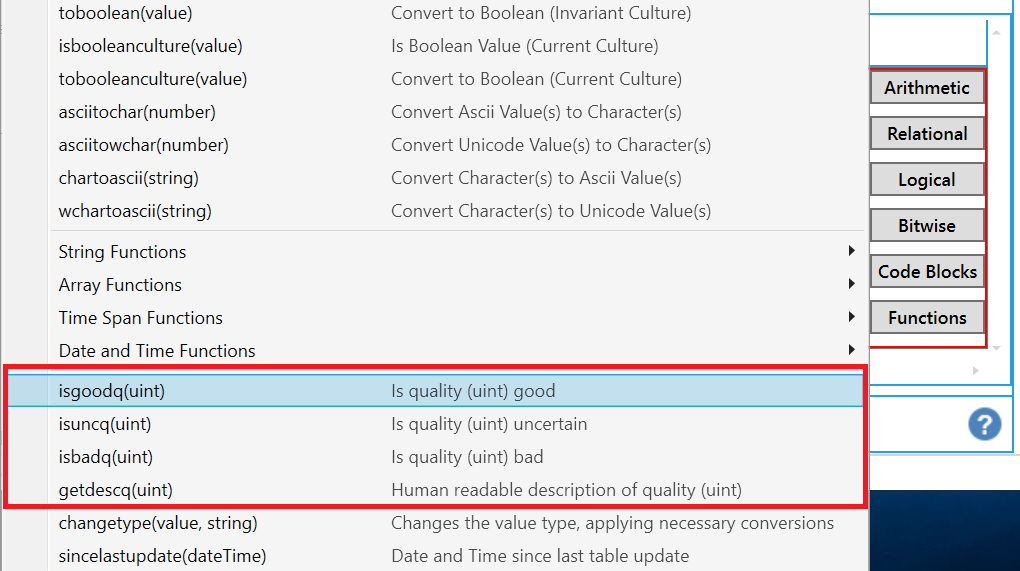Click the vertical scrollbar down arrow

(x=996, y=347)
